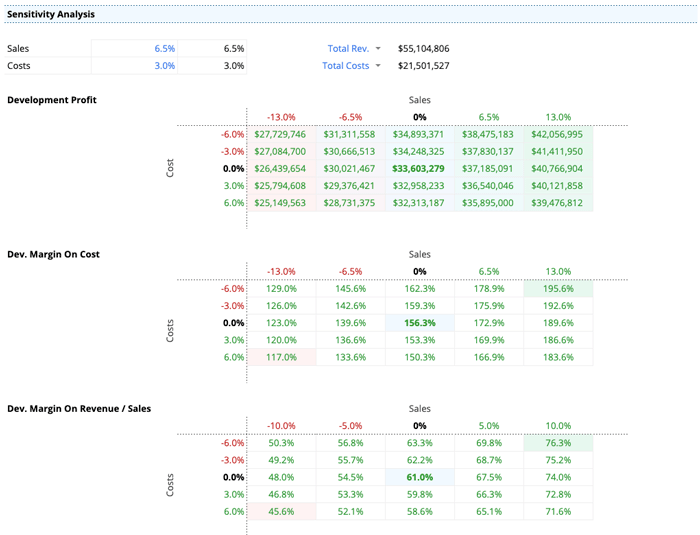Select the bold 156.3% margin on cost cell

[x=419, y=323]
